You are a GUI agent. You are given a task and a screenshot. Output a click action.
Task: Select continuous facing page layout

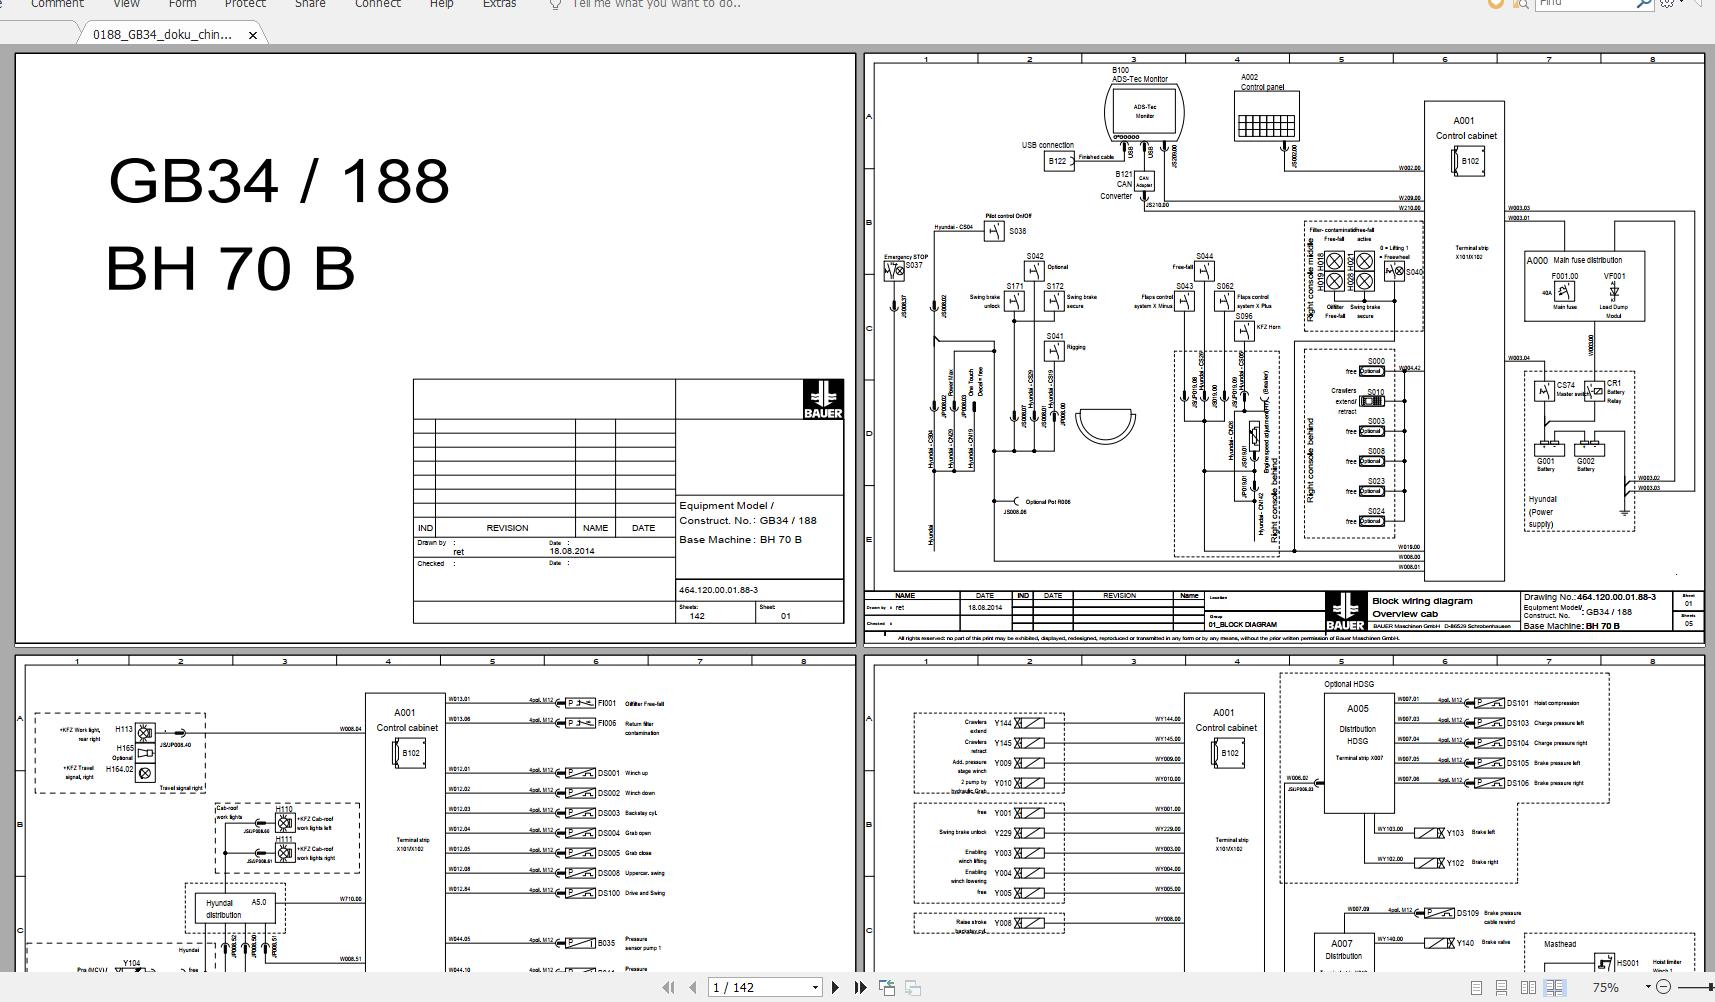tap(1554, 987)
